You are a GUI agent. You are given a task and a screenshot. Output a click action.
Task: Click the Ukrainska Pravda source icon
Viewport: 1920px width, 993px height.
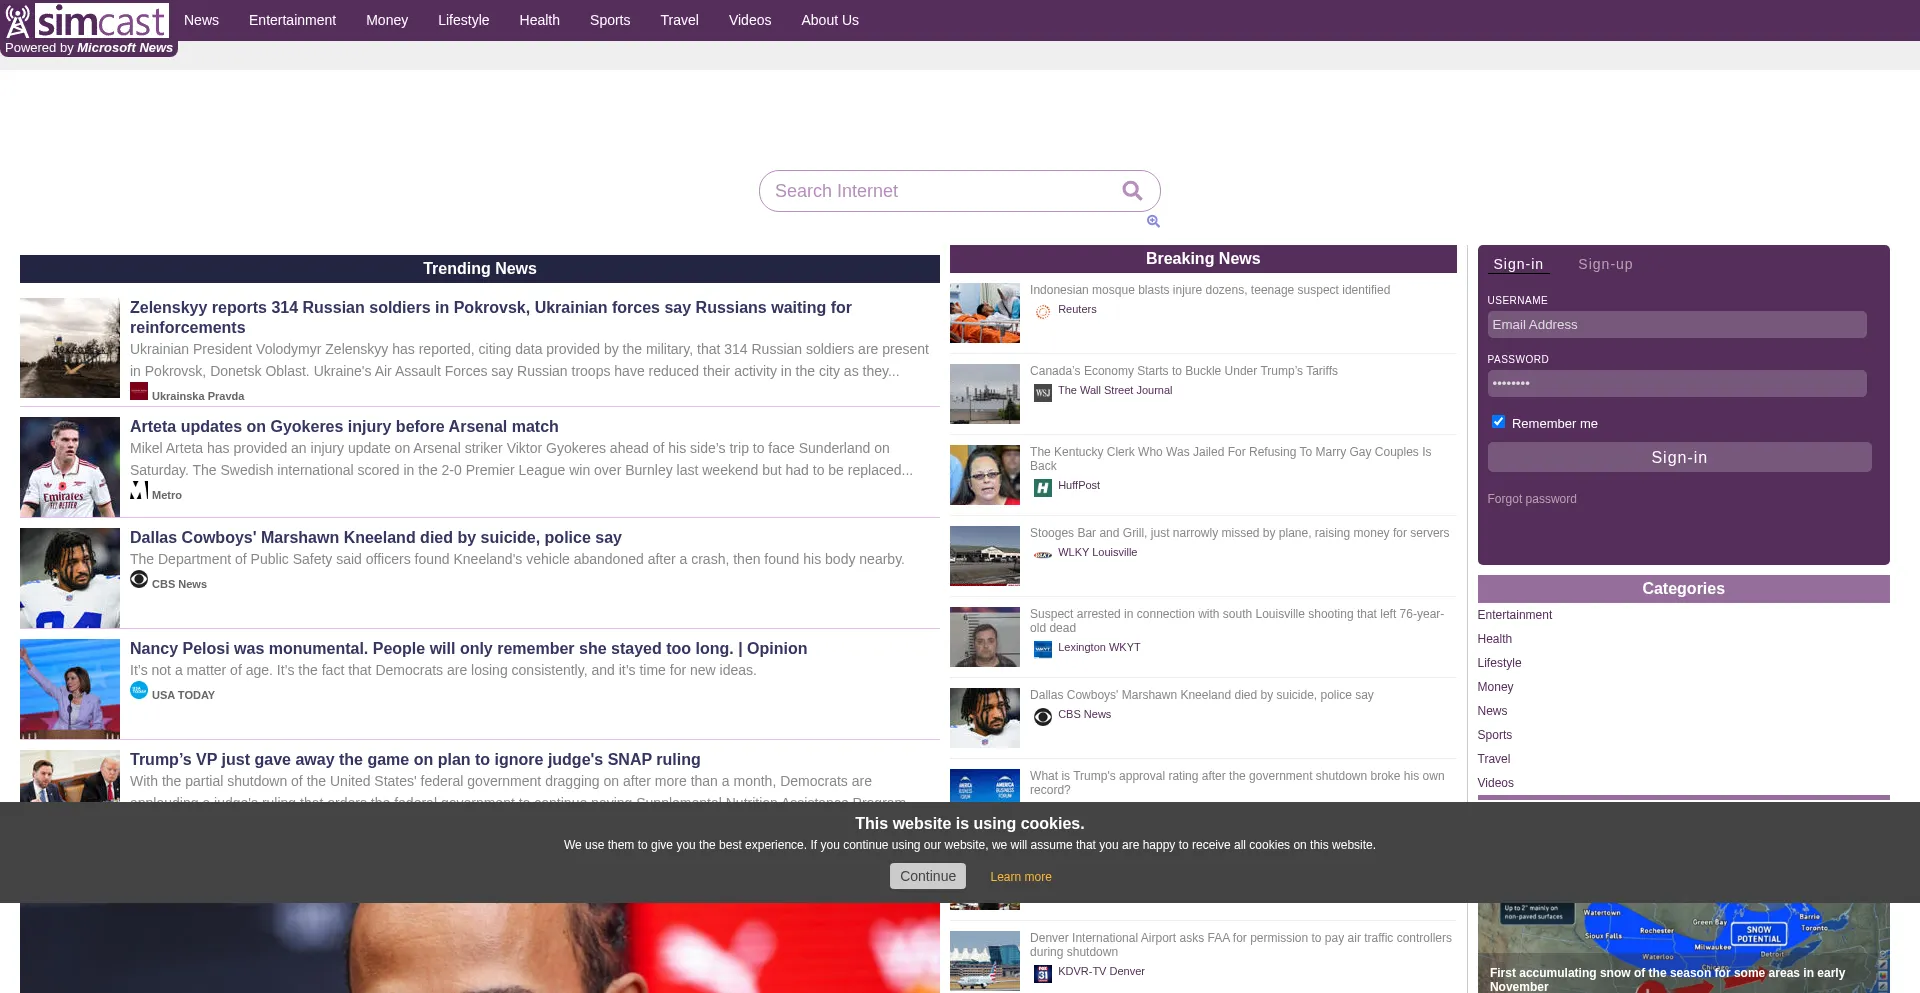point(139,392)
